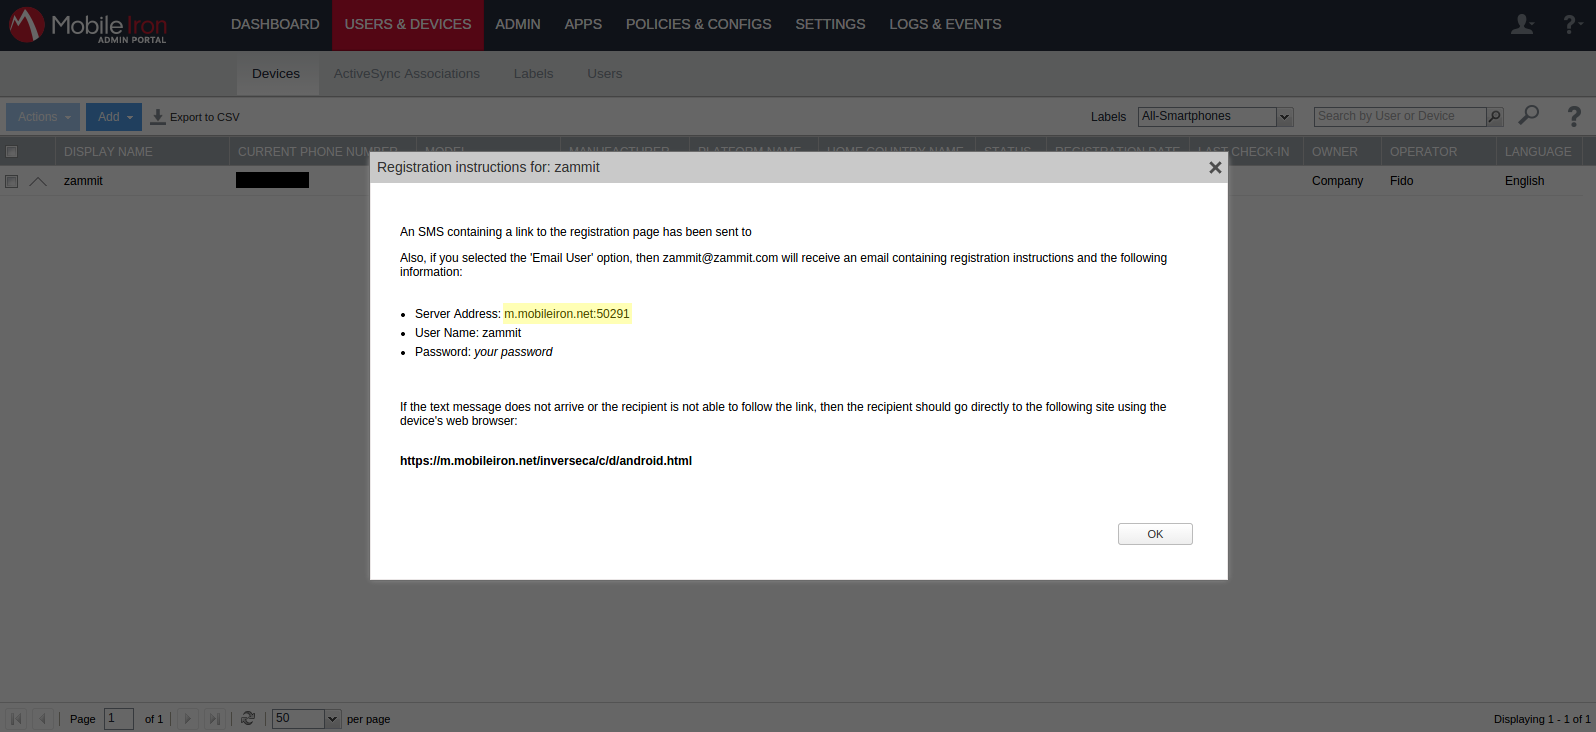
Task: Expand the zammit row details caret
Action: (x=38, y=181)
